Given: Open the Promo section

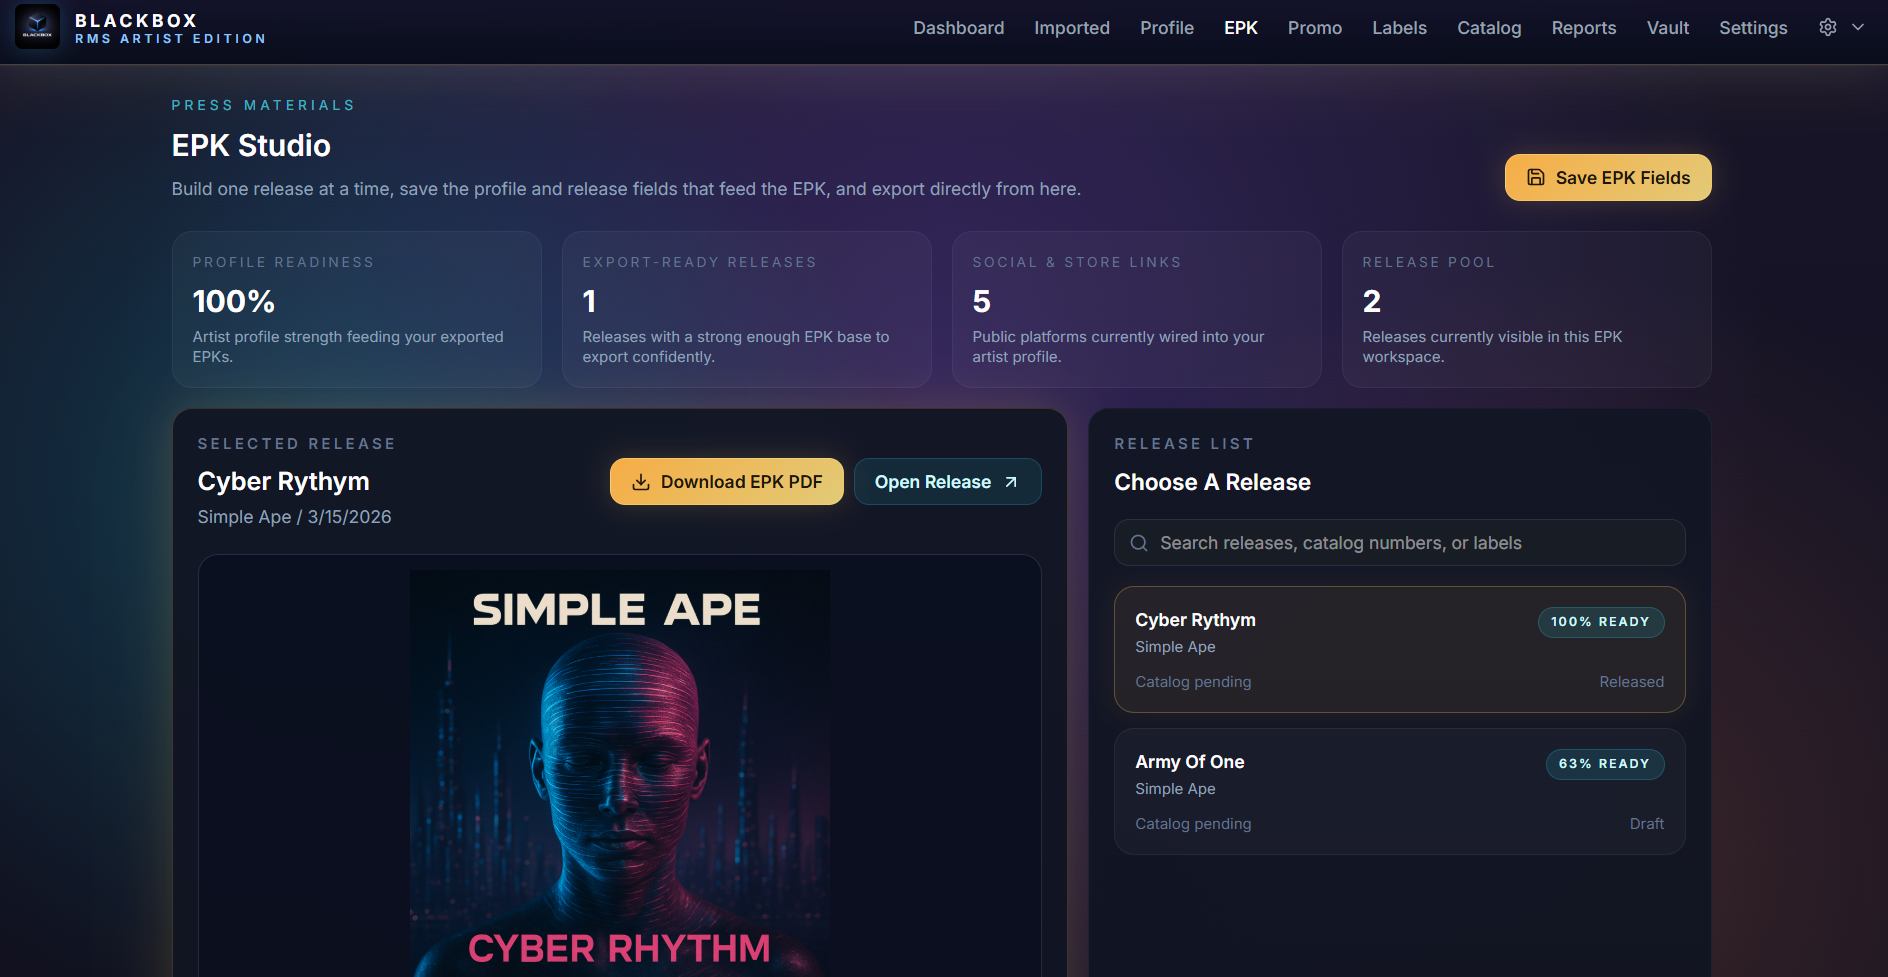Looking at the screenshot, I should pyautogui.click(x=1314, y=27).
